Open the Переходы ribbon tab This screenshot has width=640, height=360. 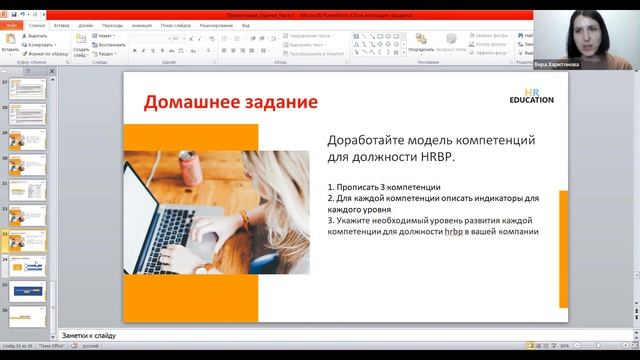pyautogui.click(x=112, y=25)
